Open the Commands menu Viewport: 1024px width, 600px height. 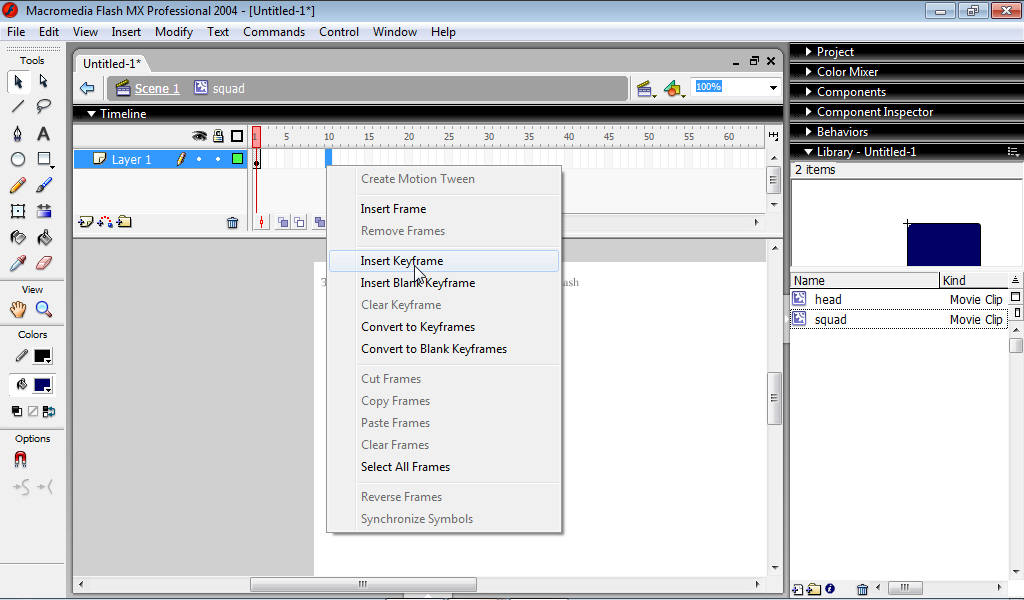tap(274, 32)
